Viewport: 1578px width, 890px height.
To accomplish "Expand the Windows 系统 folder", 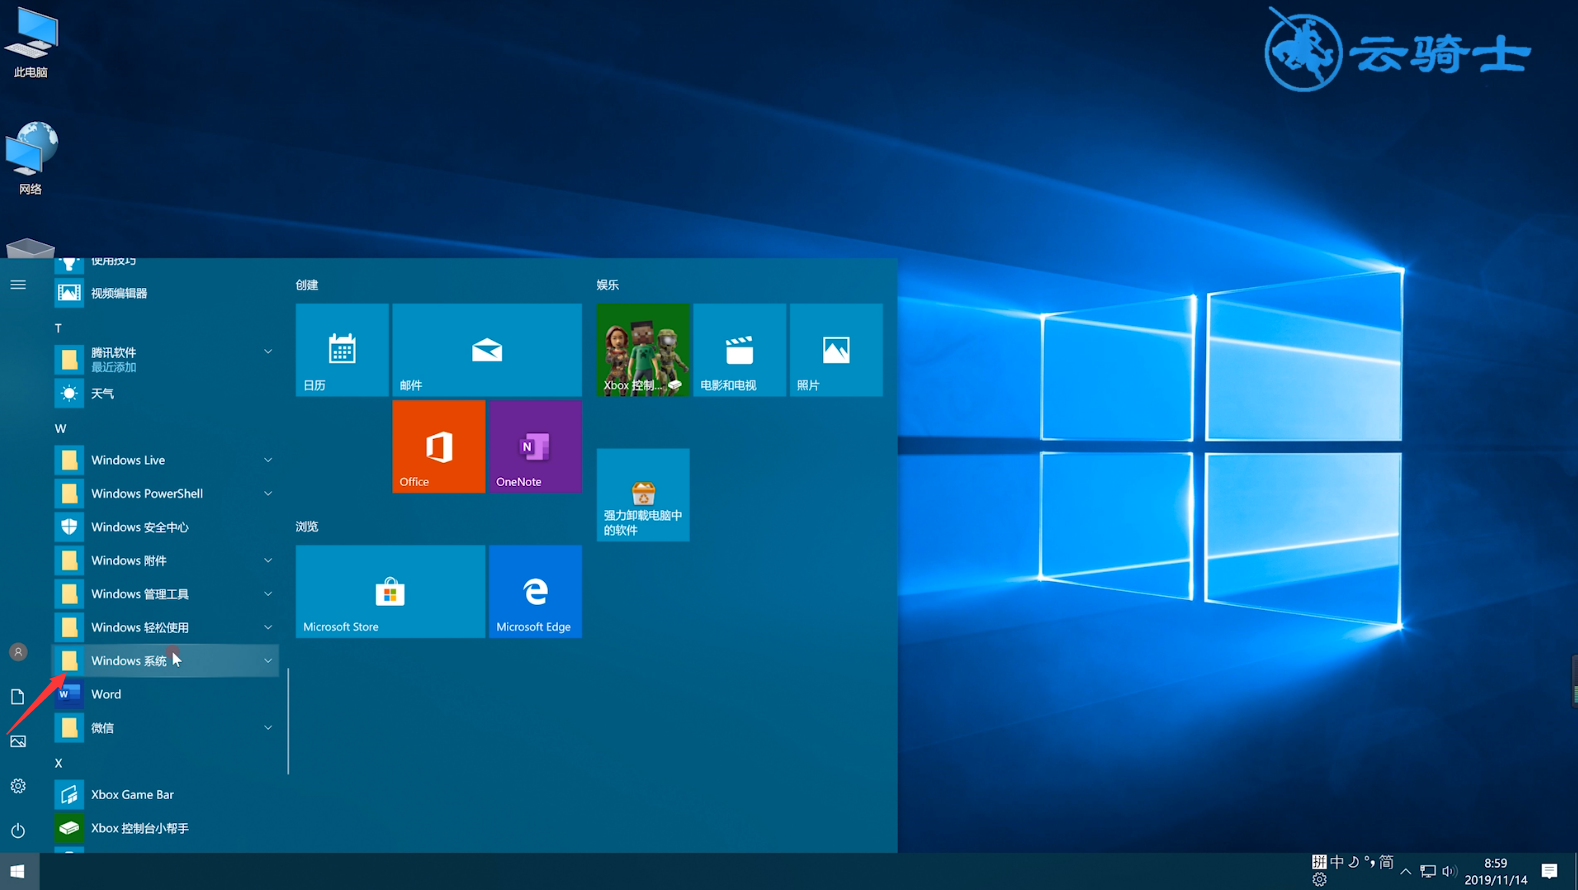I will click(x=165, y=661).
